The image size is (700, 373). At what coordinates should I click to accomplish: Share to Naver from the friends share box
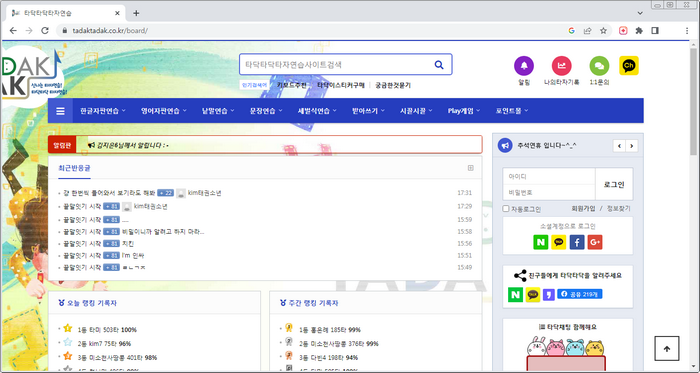pos(516,294)
